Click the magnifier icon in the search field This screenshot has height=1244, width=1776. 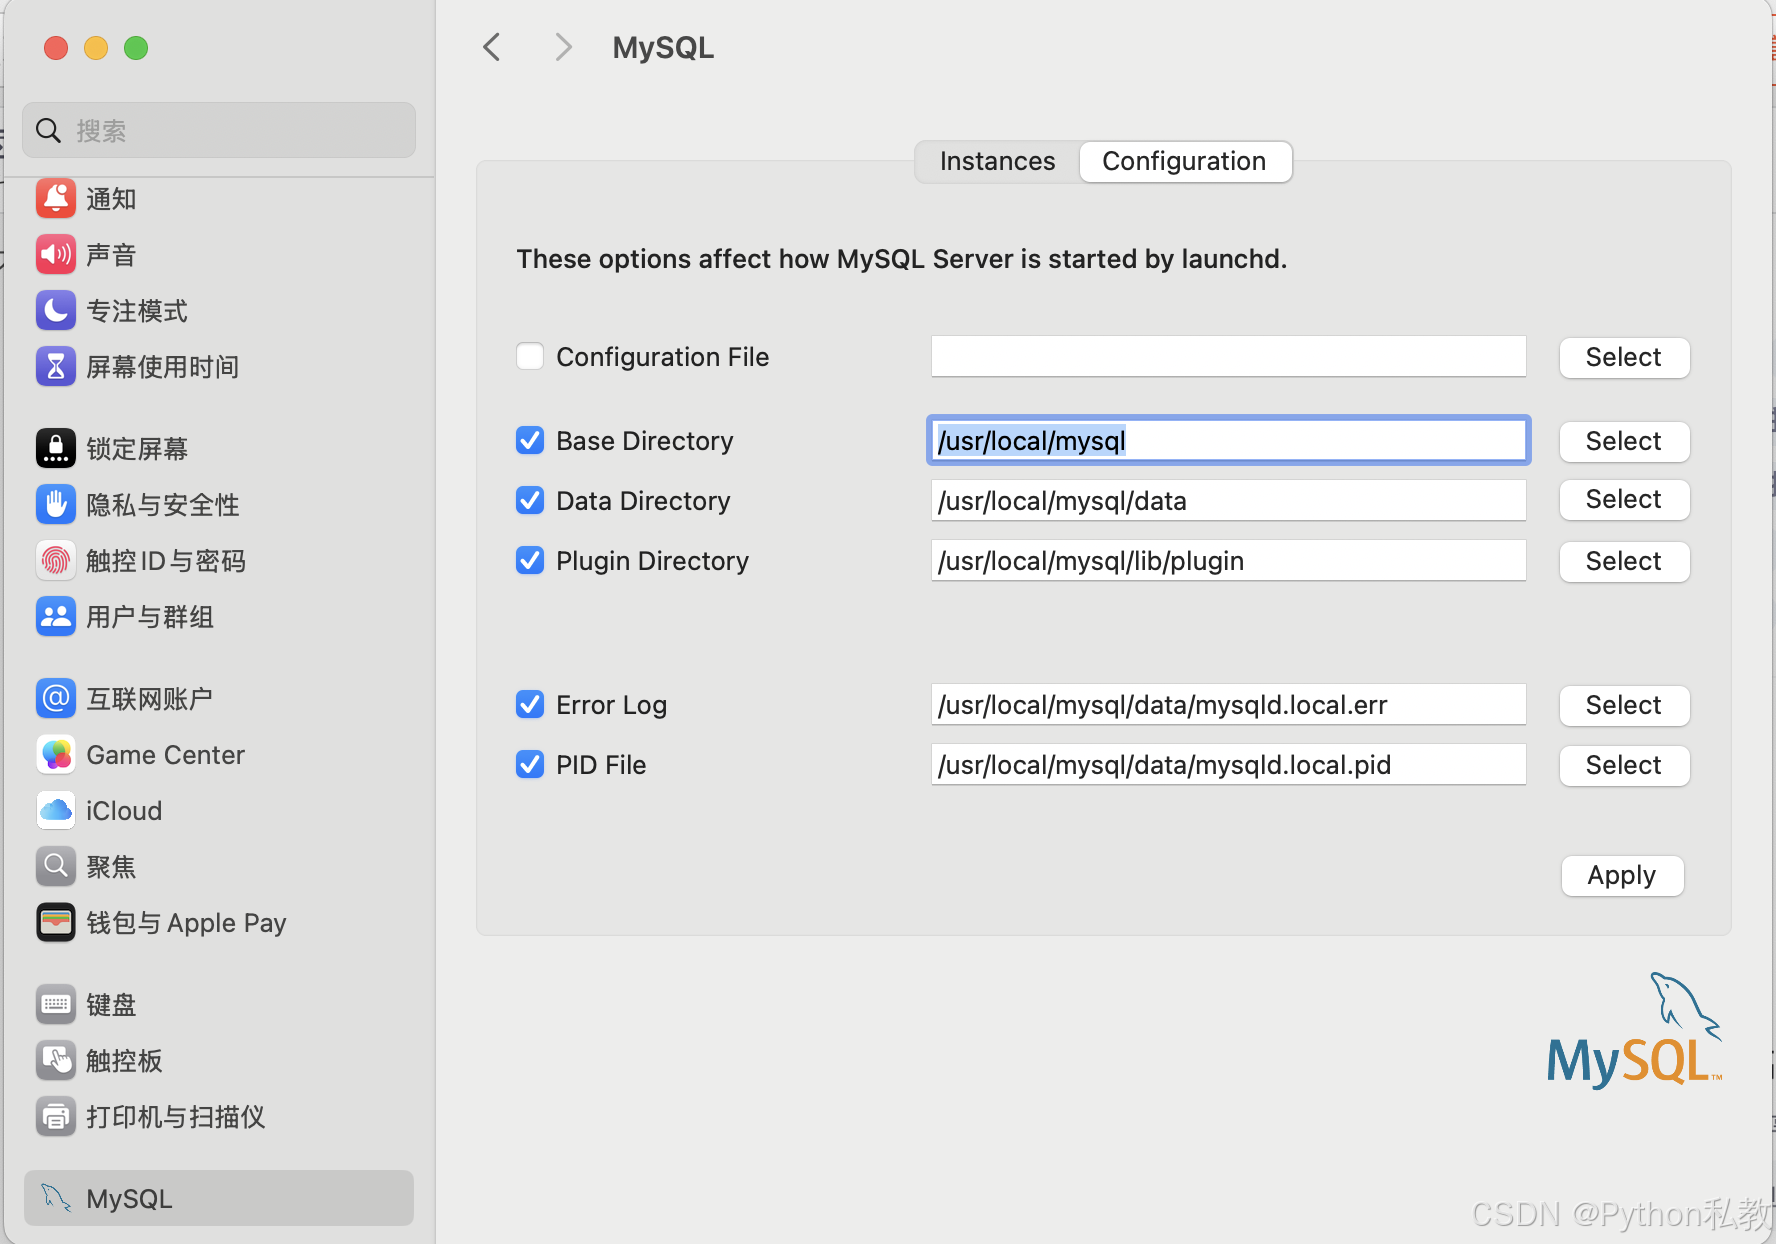(48, 130)
